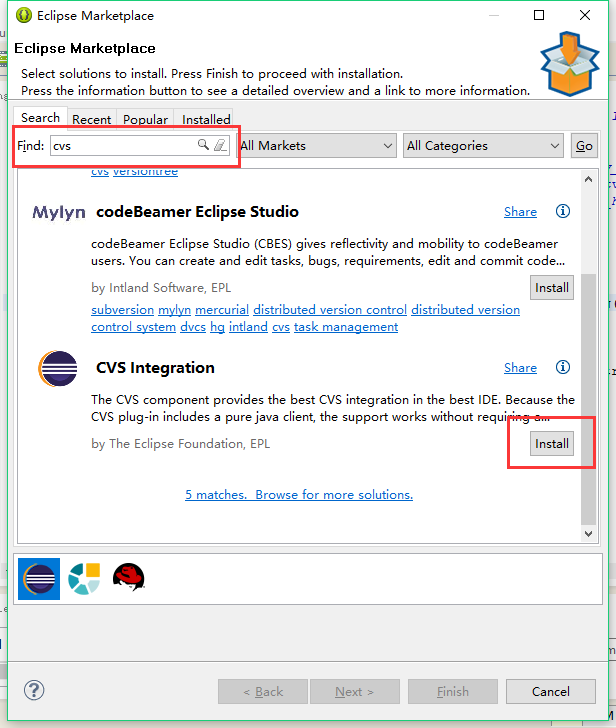This screenshot has height=728, width=616.
Task: Switch to the Popular tab
Action: click(145, 119)
